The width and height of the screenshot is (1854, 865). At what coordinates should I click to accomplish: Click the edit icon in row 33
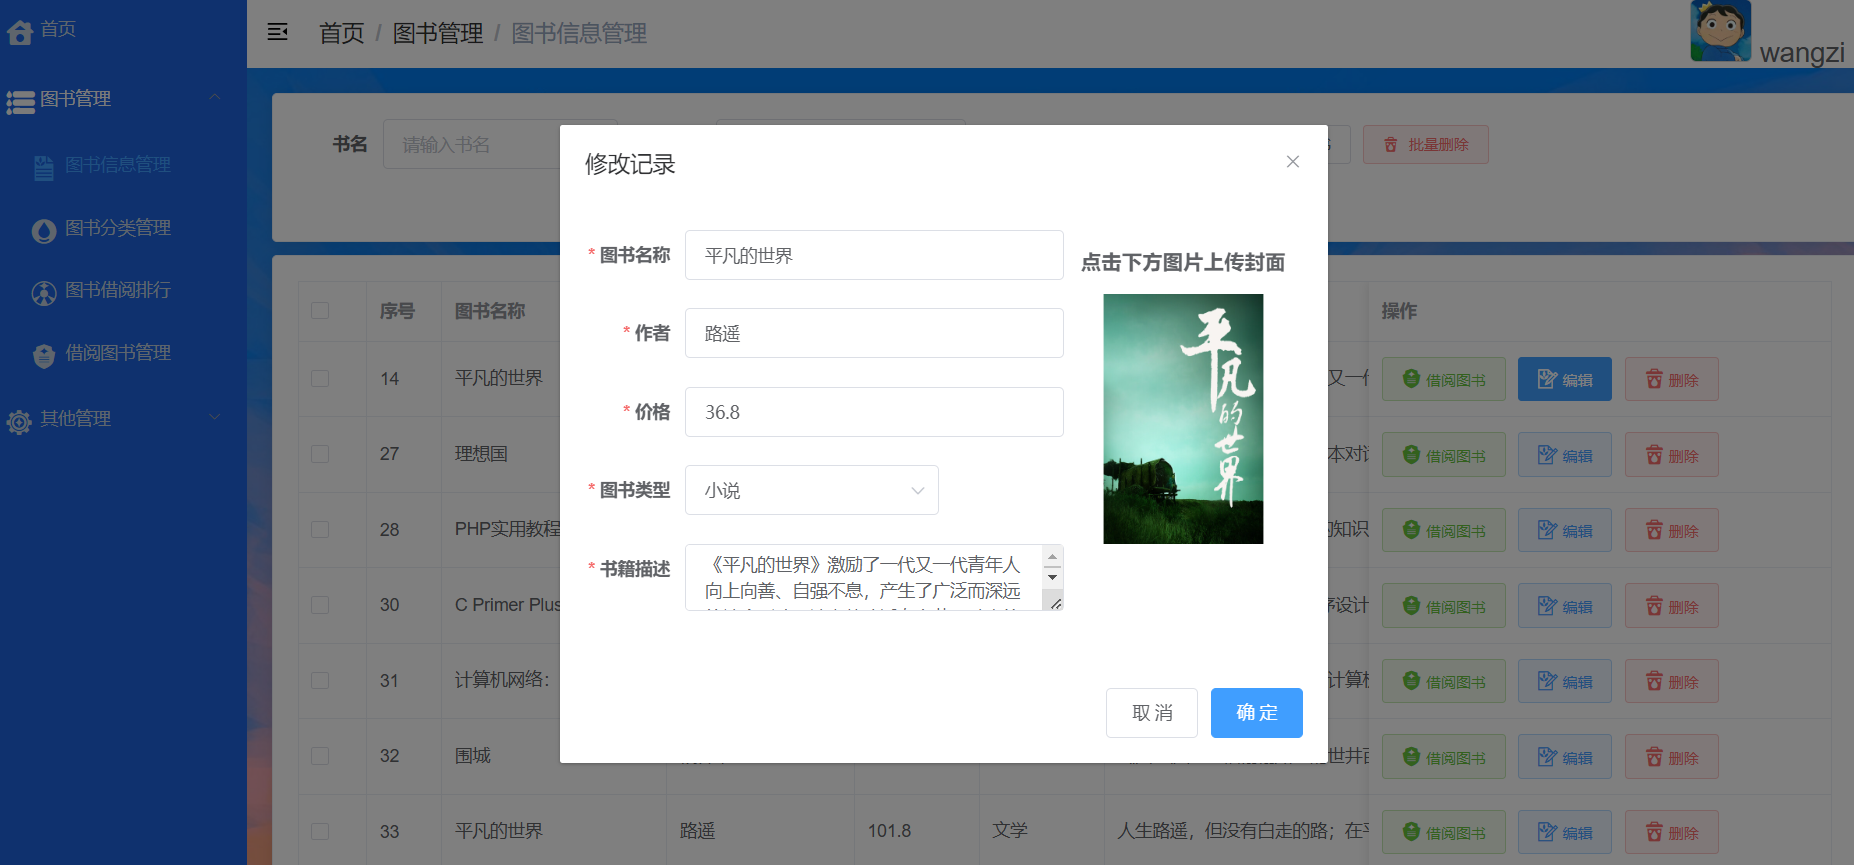click(x=1547, y=832)
